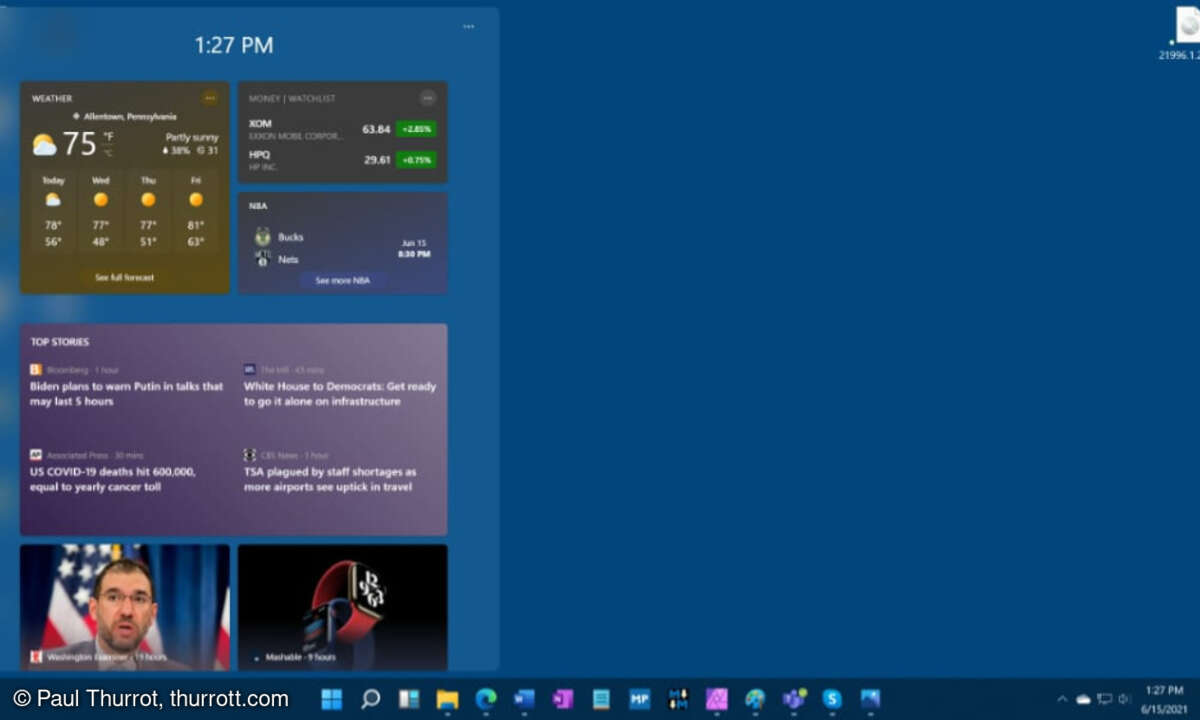Open network status tray icon

coord(1105,699)
